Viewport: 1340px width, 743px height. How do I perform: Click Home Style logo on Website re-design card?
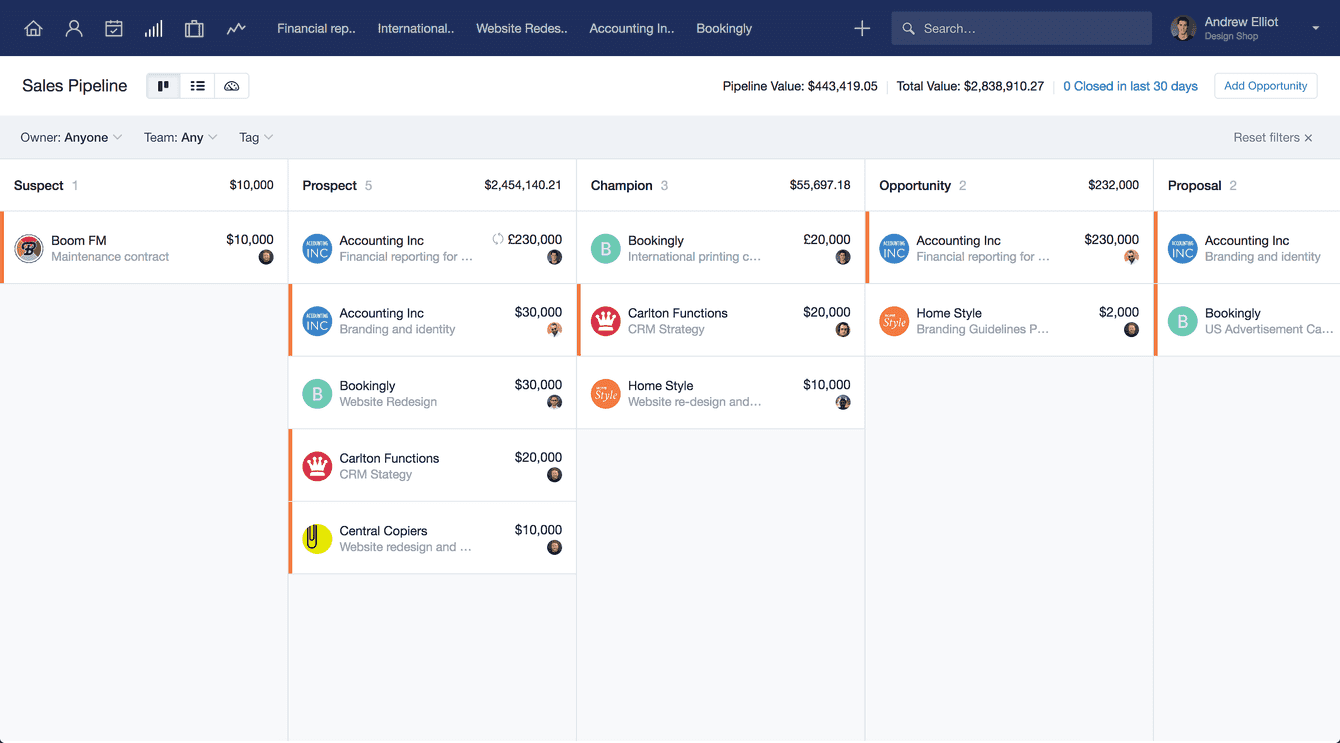pos(606,393)
